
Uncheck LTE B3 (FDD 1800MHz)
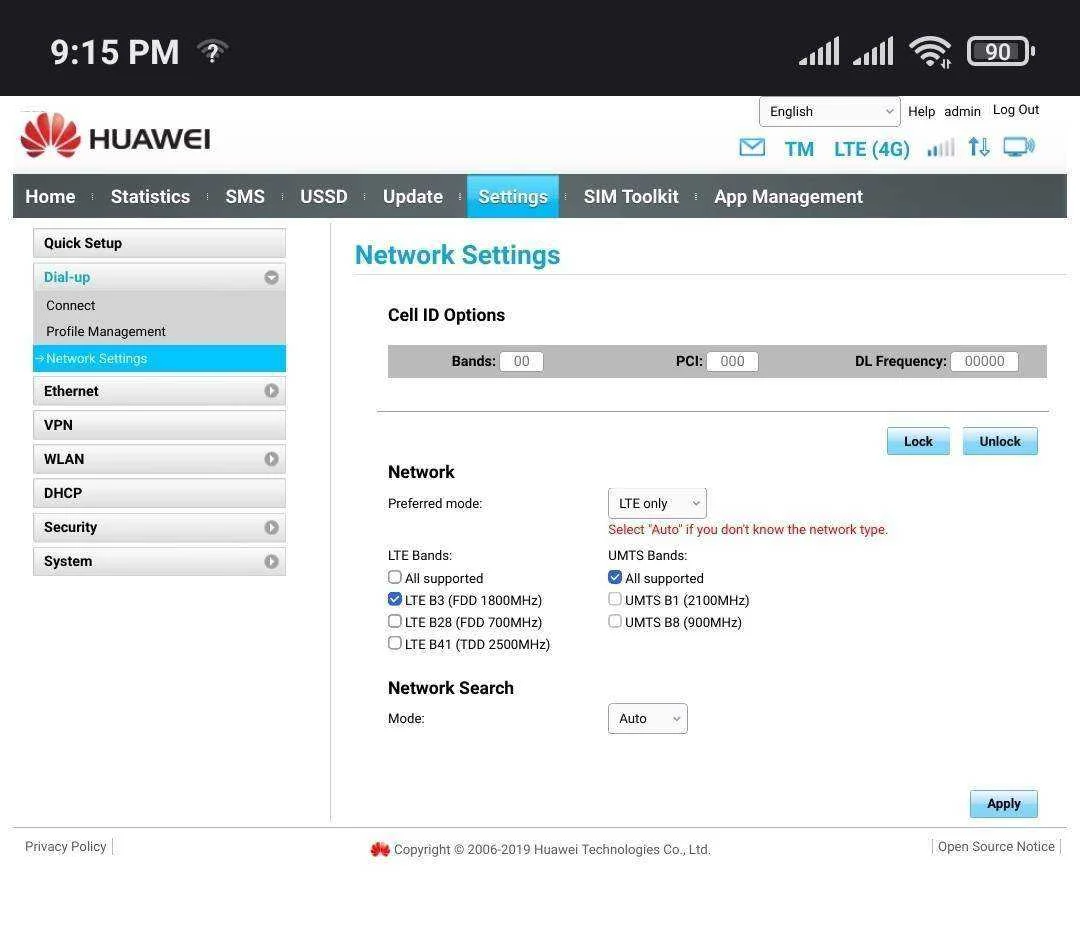tap(395, 599)
